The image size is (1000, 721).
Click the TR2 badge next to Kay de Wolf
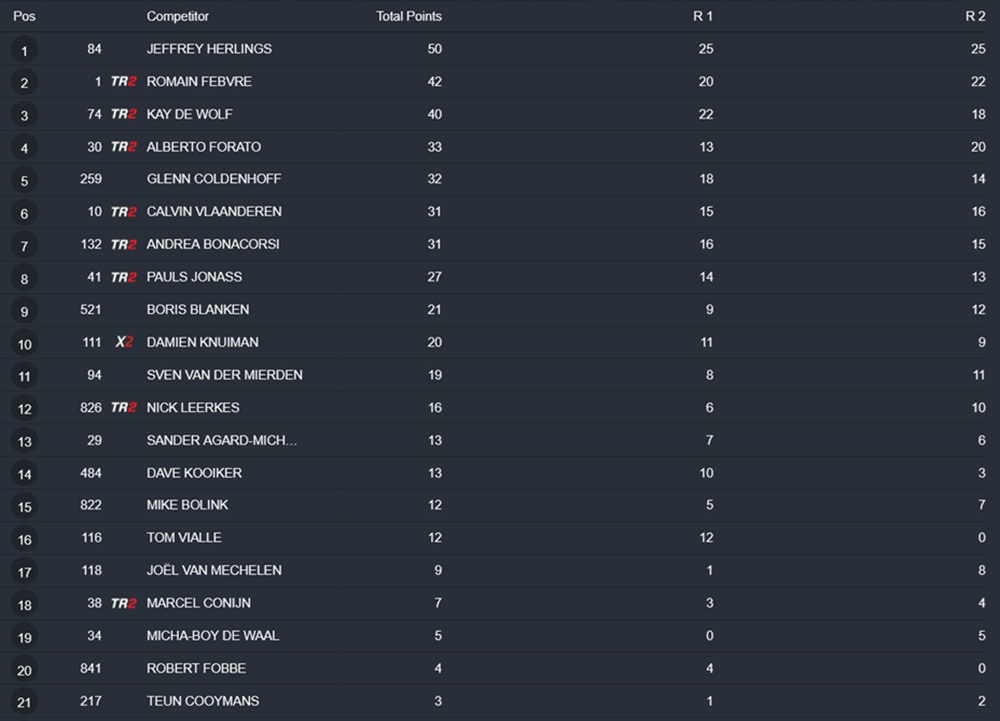123,114
